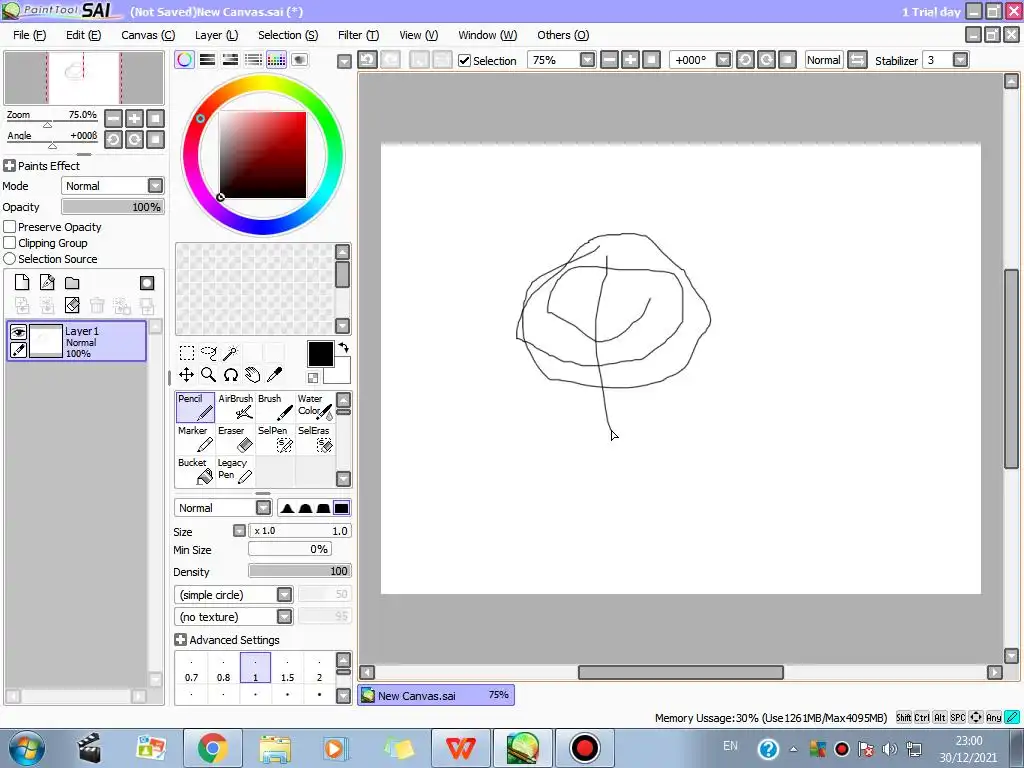The height and width of the screenshot is (768, 1024).
Task: Switch to the New Canvas.sai tab
Action: tap(436, 696)
